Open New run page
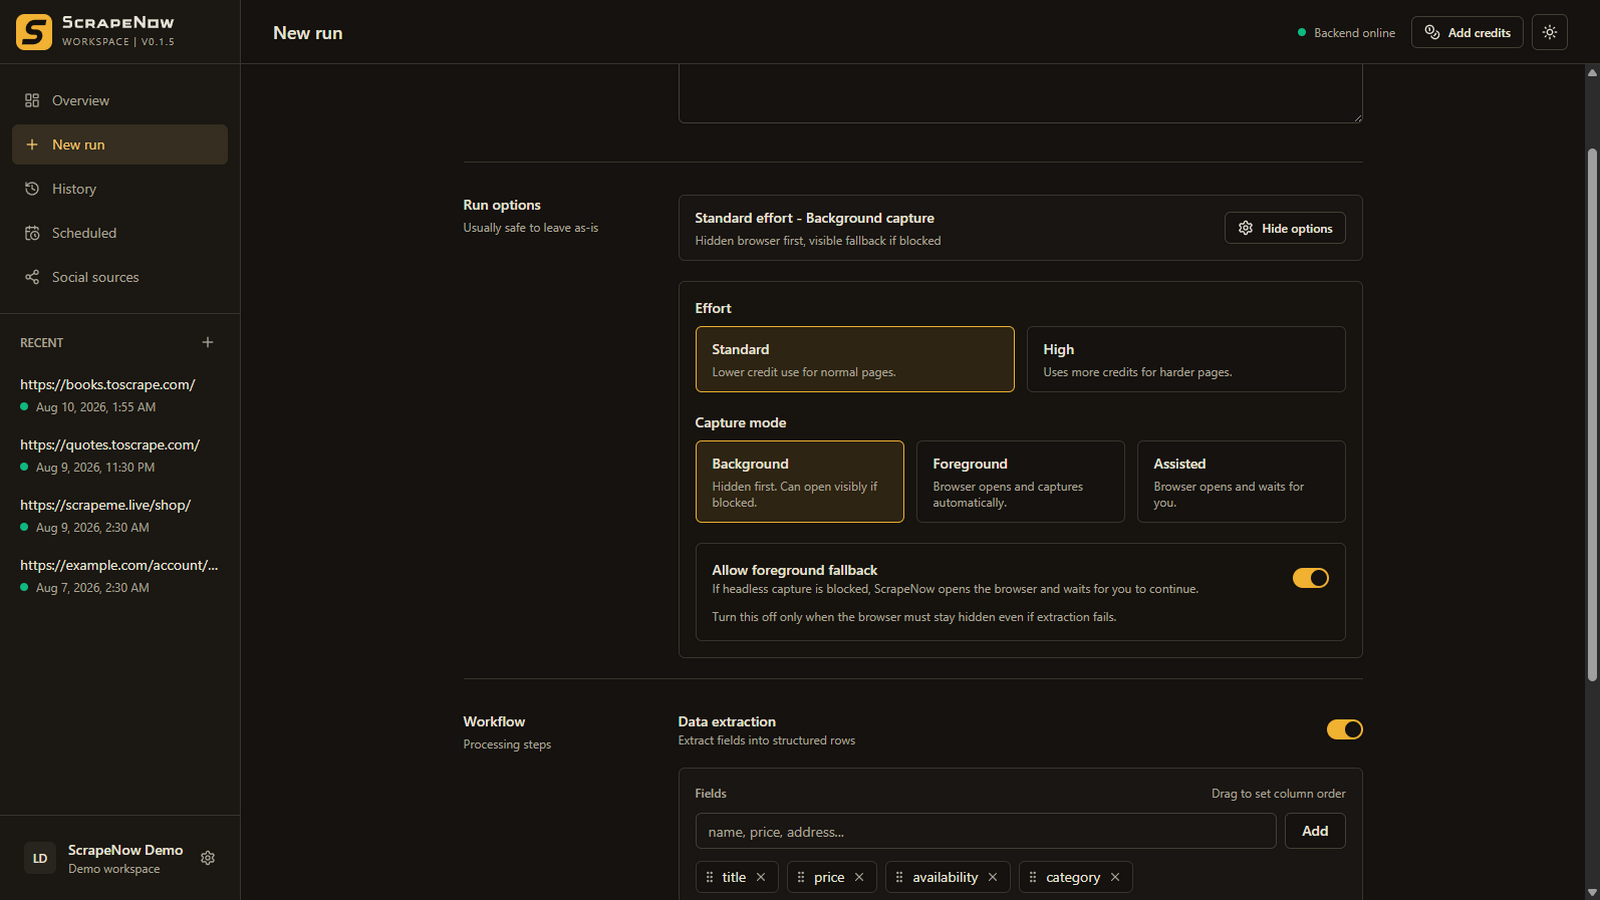Viewport: 1600px width, 900px height. (x=120, y=145)
